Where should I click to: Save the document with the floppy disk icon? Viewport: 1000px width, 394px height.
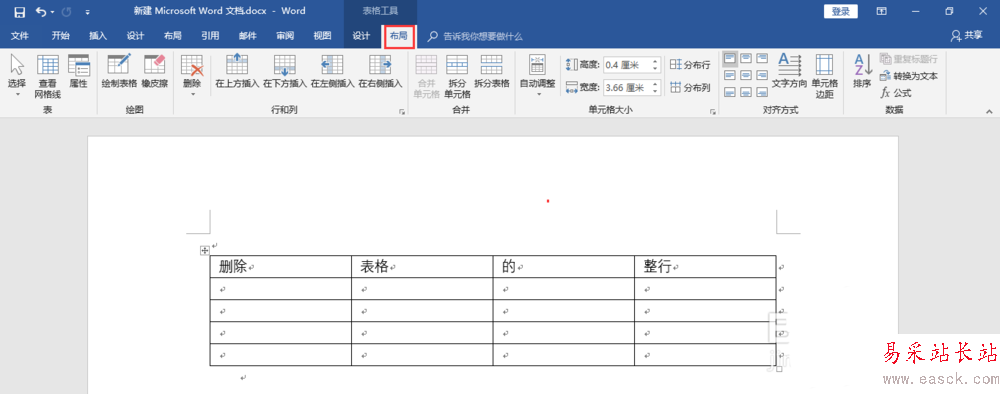(x=20, y=11)
